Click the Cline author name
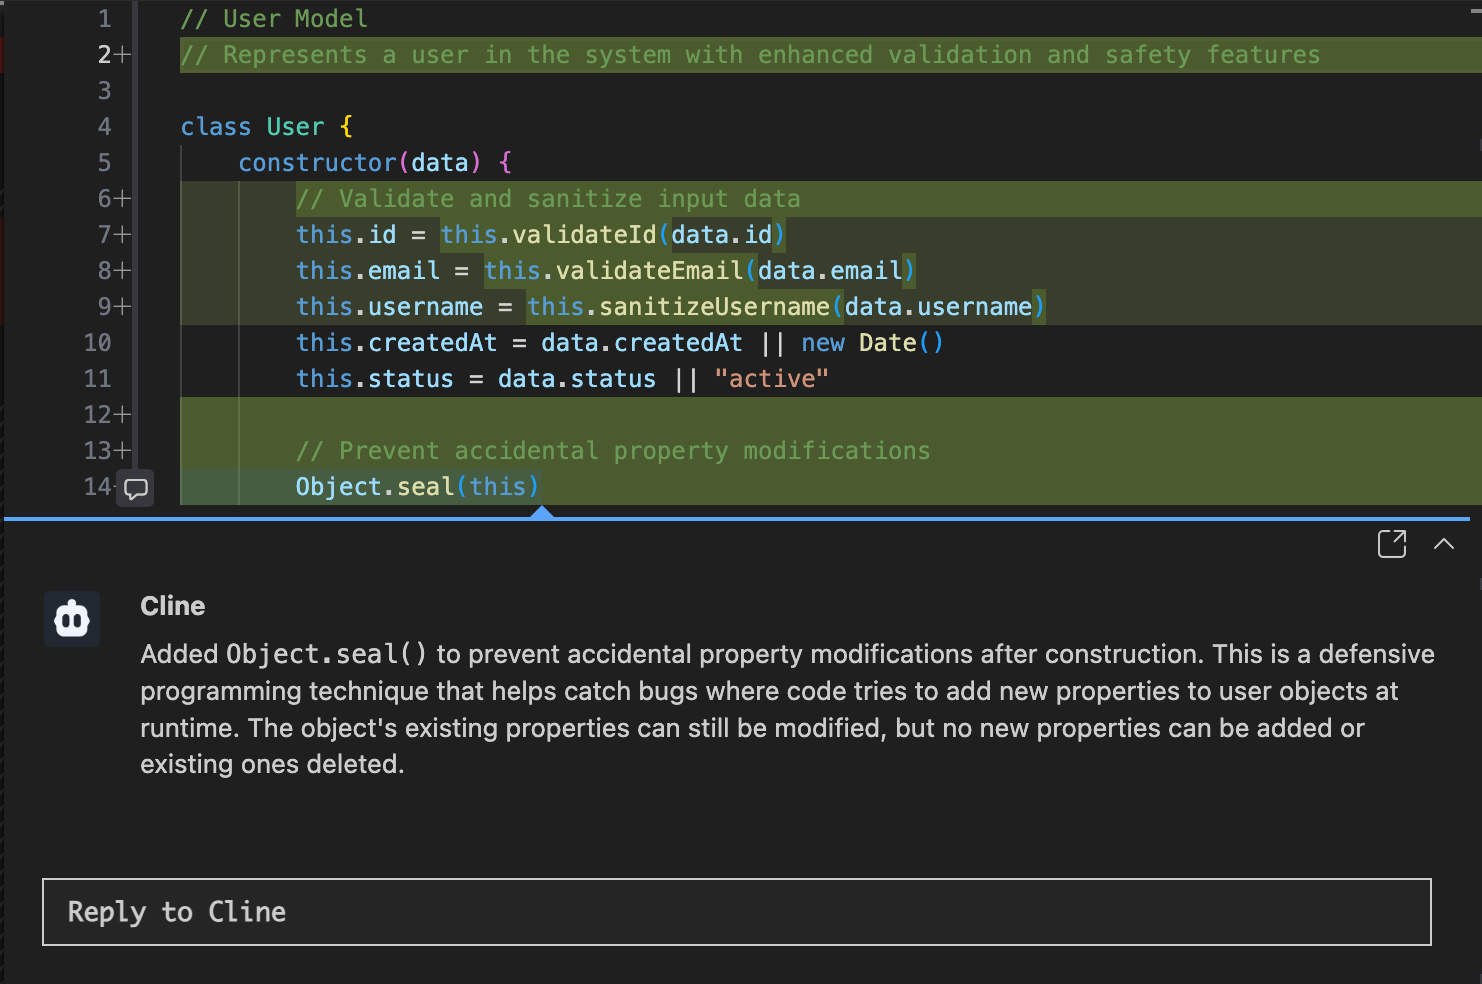The width and height of the screenshot is (1482, 984). (172, 606)
